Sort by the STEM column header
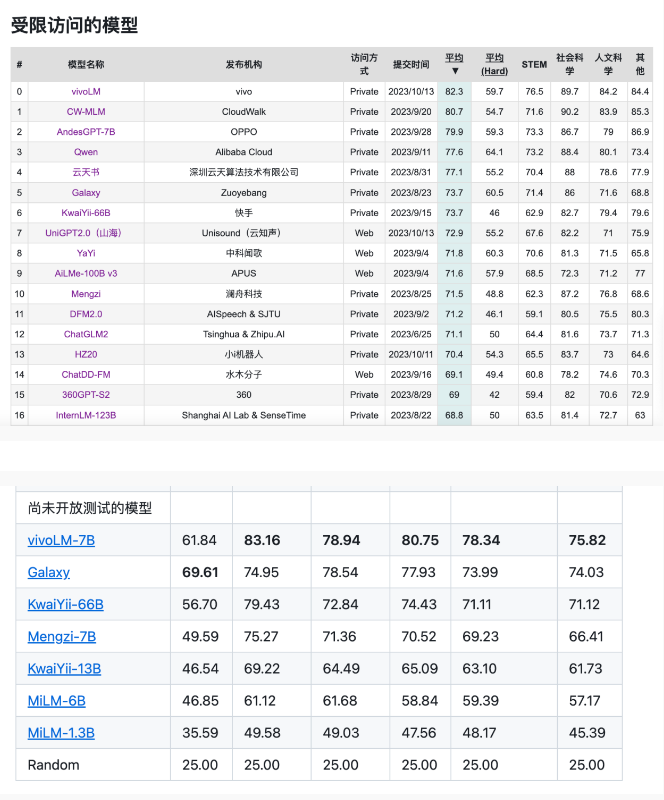 click(x=534, y=65)
